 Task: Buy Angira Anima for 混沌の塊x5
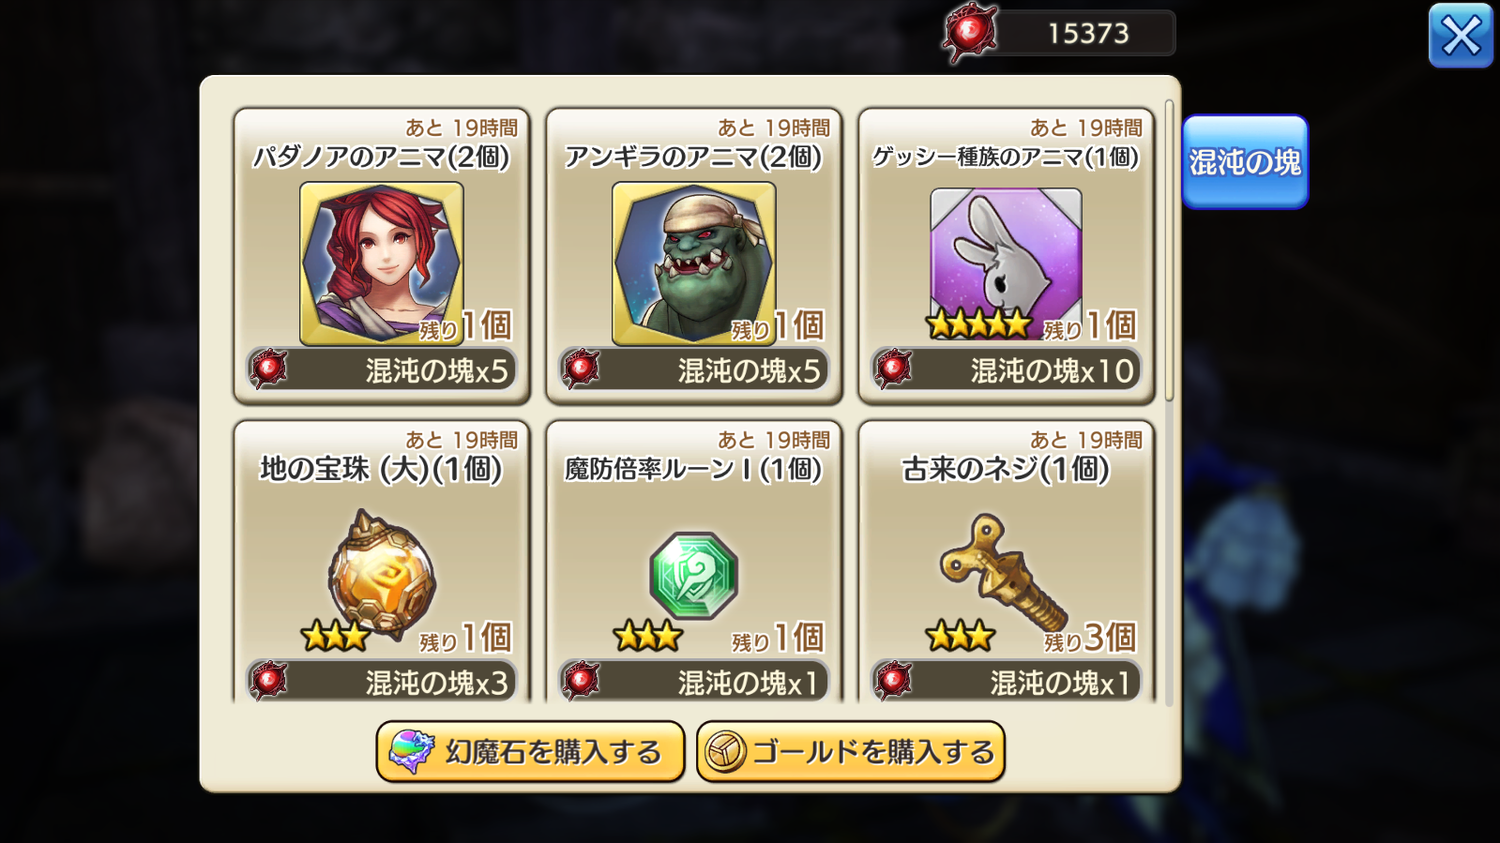pyautogui.click(x=694, y=370)
